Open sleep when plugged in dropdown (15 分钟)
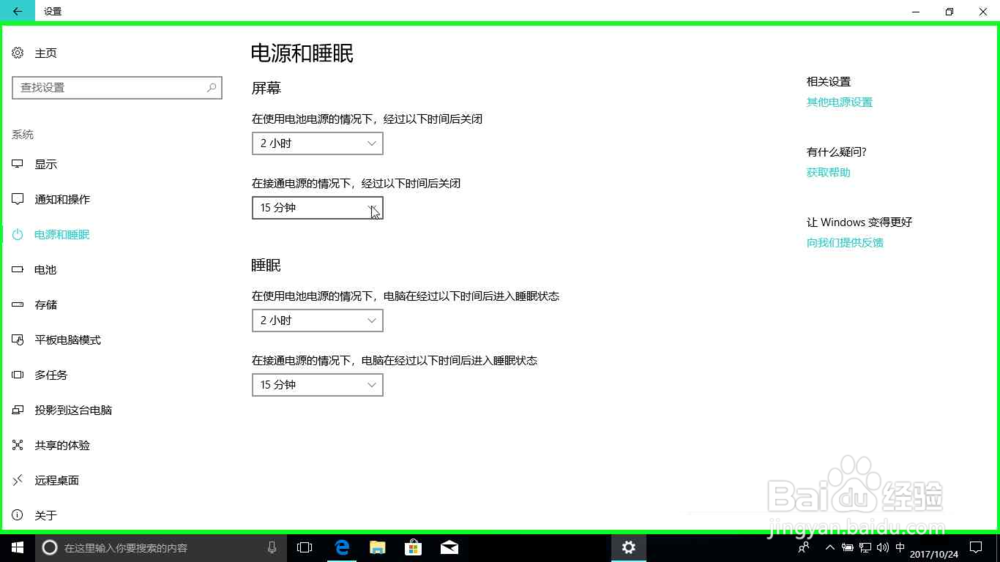Image resolution: width=1000 pixels, height=562 pixels. 318,385
